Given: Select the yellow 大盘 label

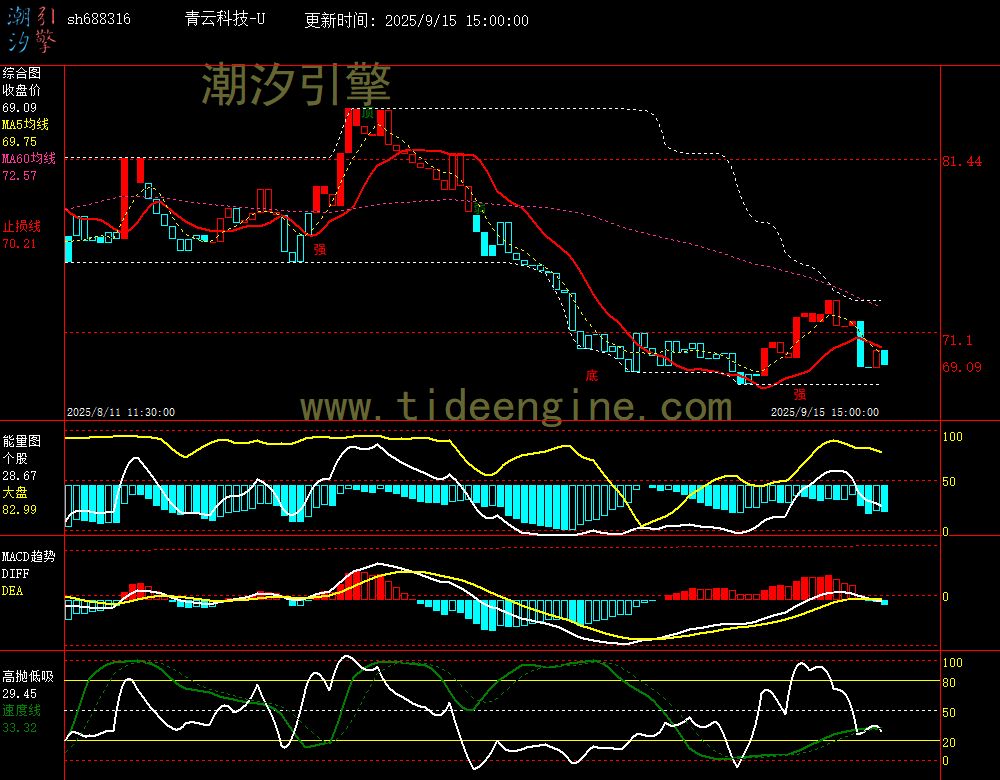Looking at the screenshot, I should (15, 492).
